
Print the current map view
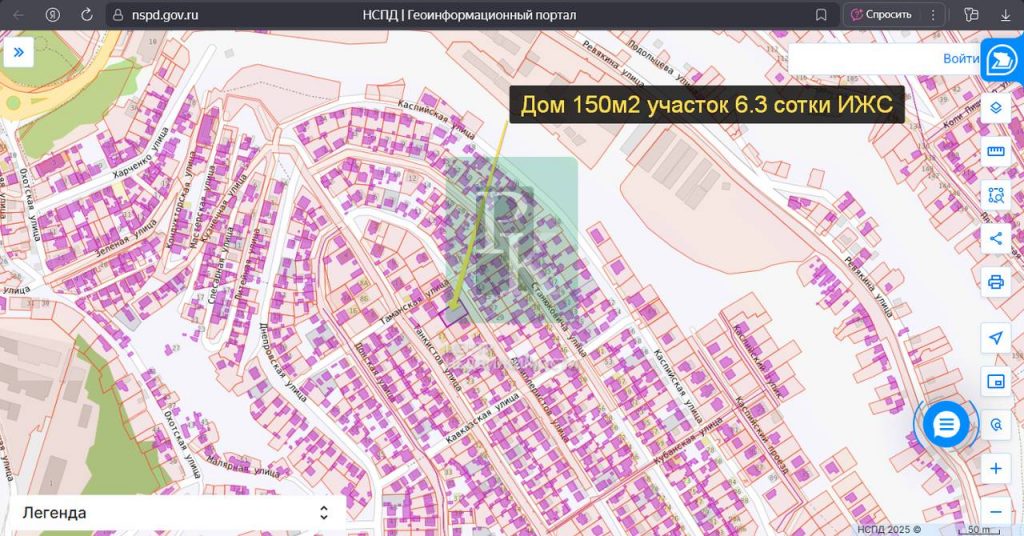tap(995, 282)
